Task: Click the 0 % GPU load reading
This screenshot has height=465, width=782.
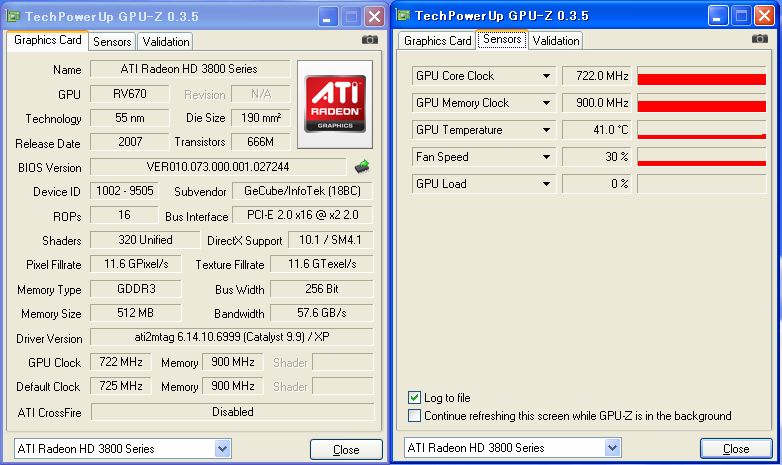Action: tap(596, 184)
